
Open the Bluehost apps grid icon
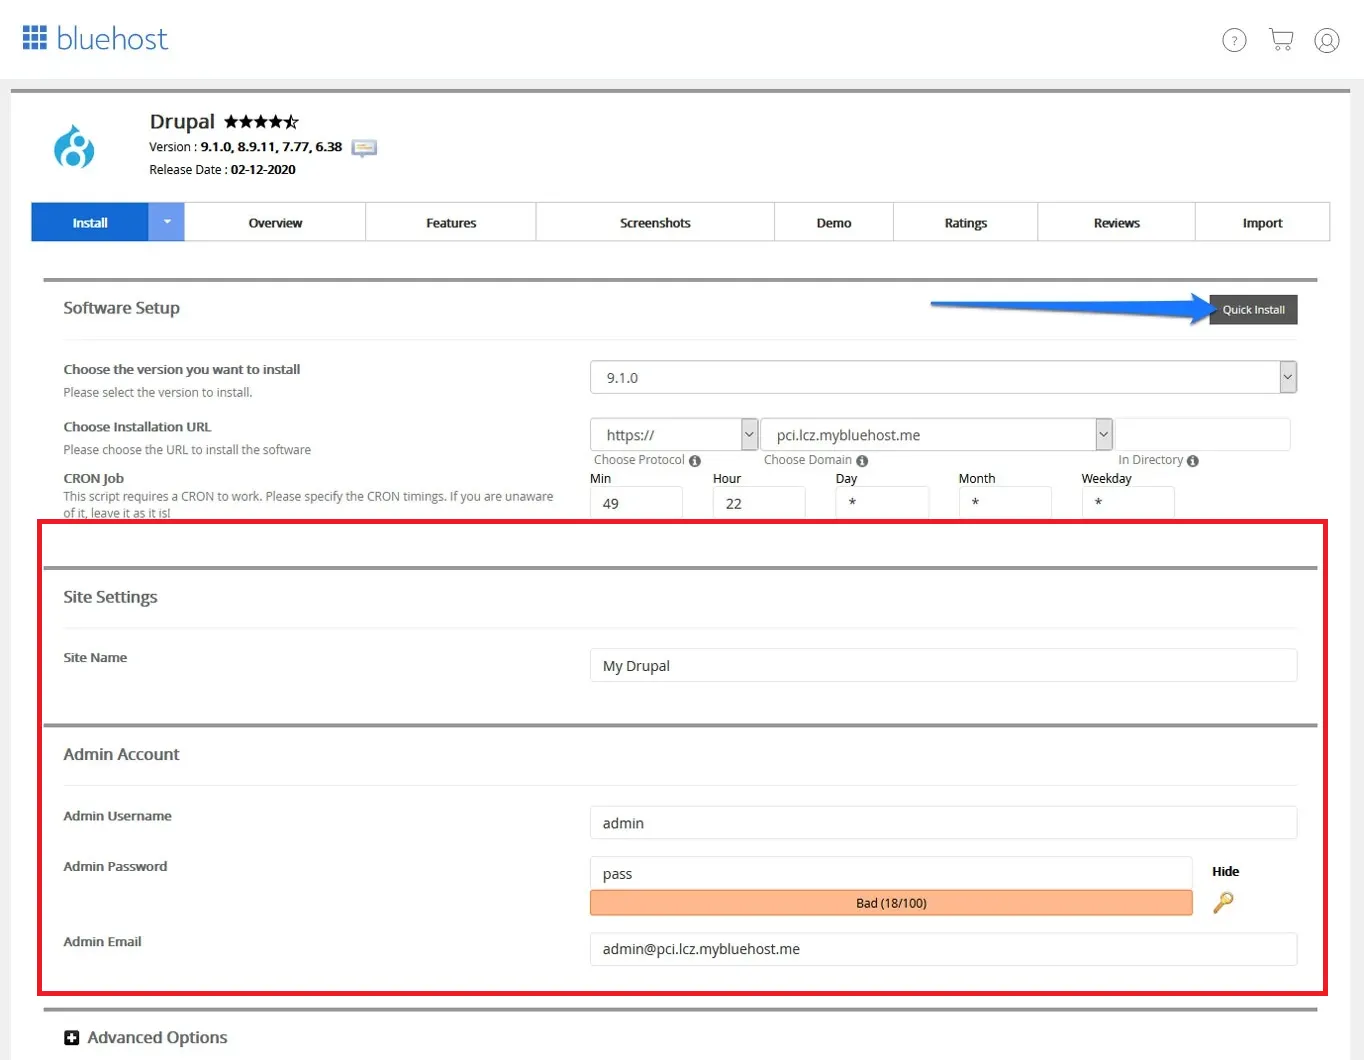point(35,38)
